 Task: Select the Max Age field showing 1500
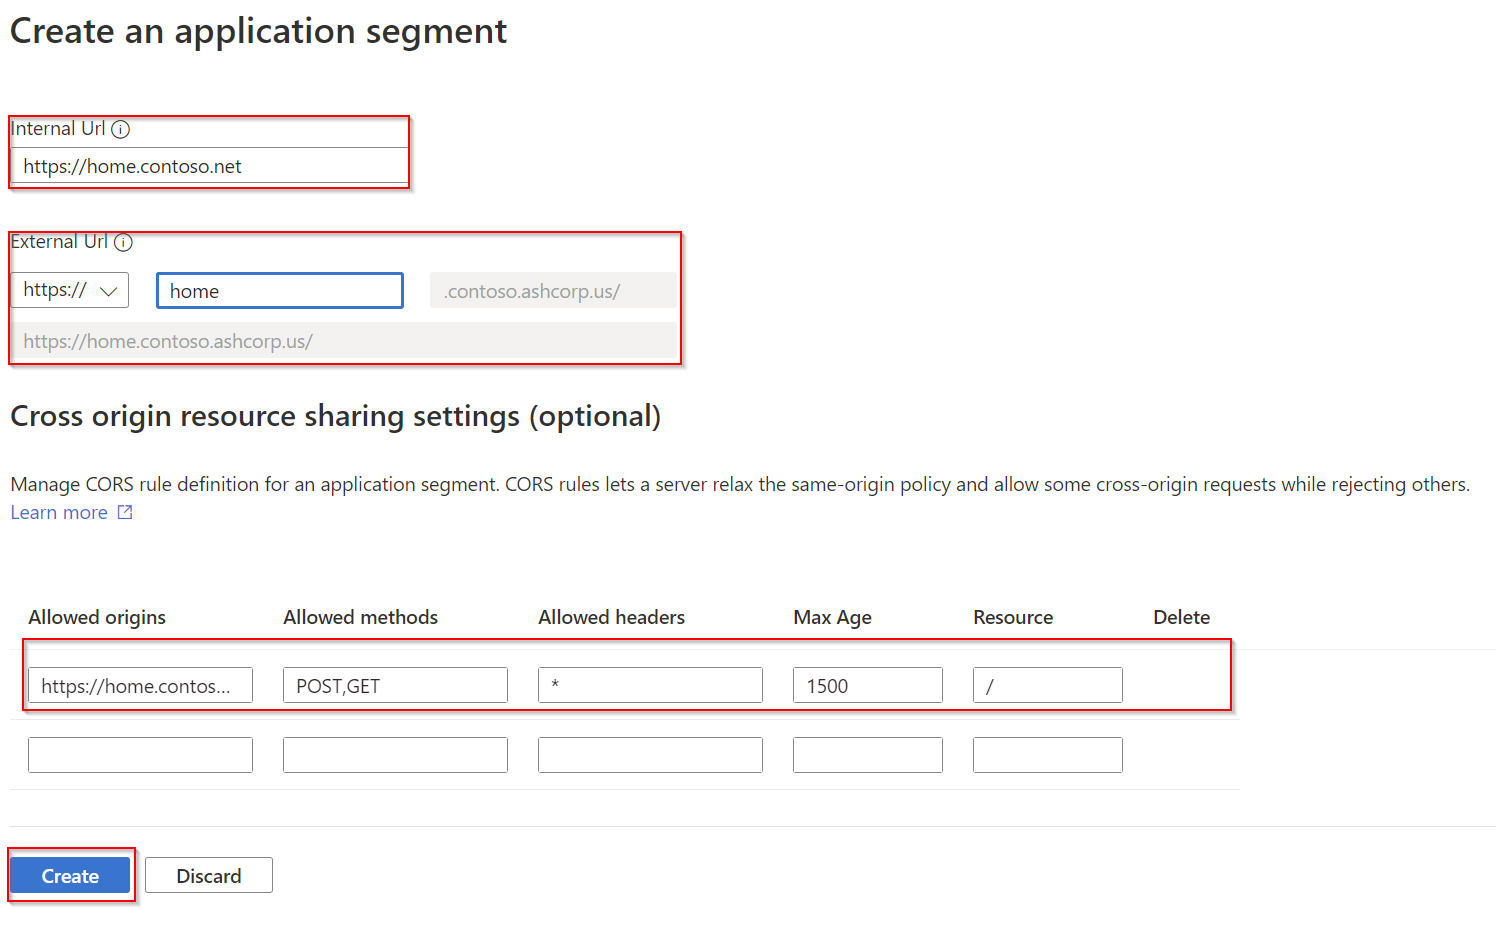pos(867,685)
